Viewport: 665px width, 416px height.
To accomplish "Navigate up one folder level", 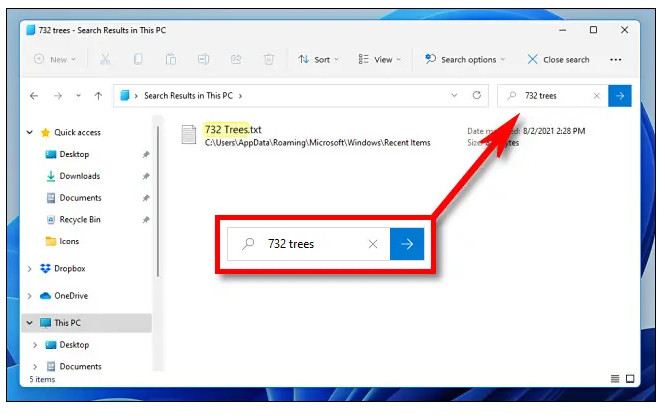I will pos(98,96).
